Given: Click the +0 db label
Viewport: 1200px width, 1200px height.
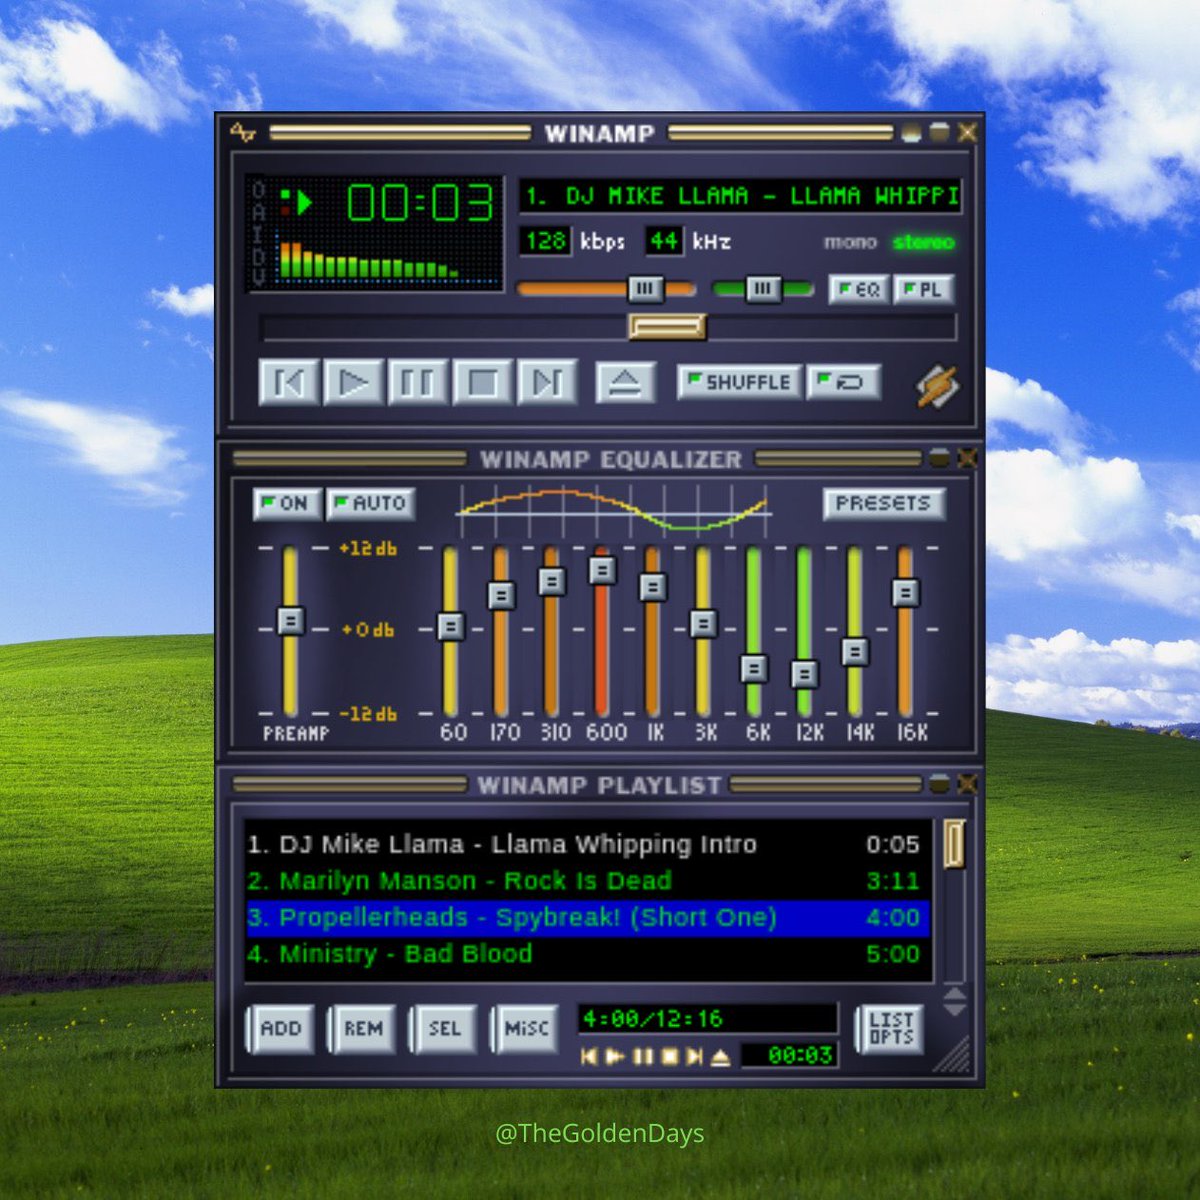Looking at the screenshot, I should (x=367, y=630).
